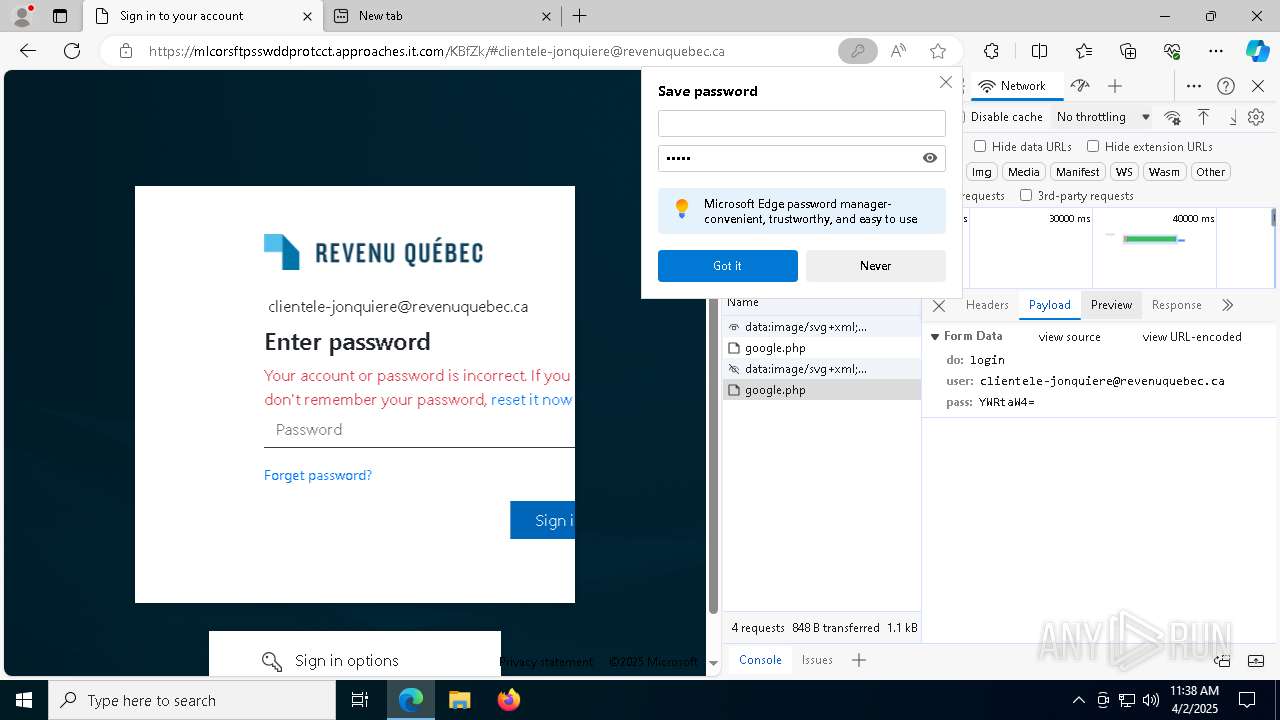Open the Favorites list icon
Image resolution: width=1280 pixels, height=720 pixels.
(1084, 51)
